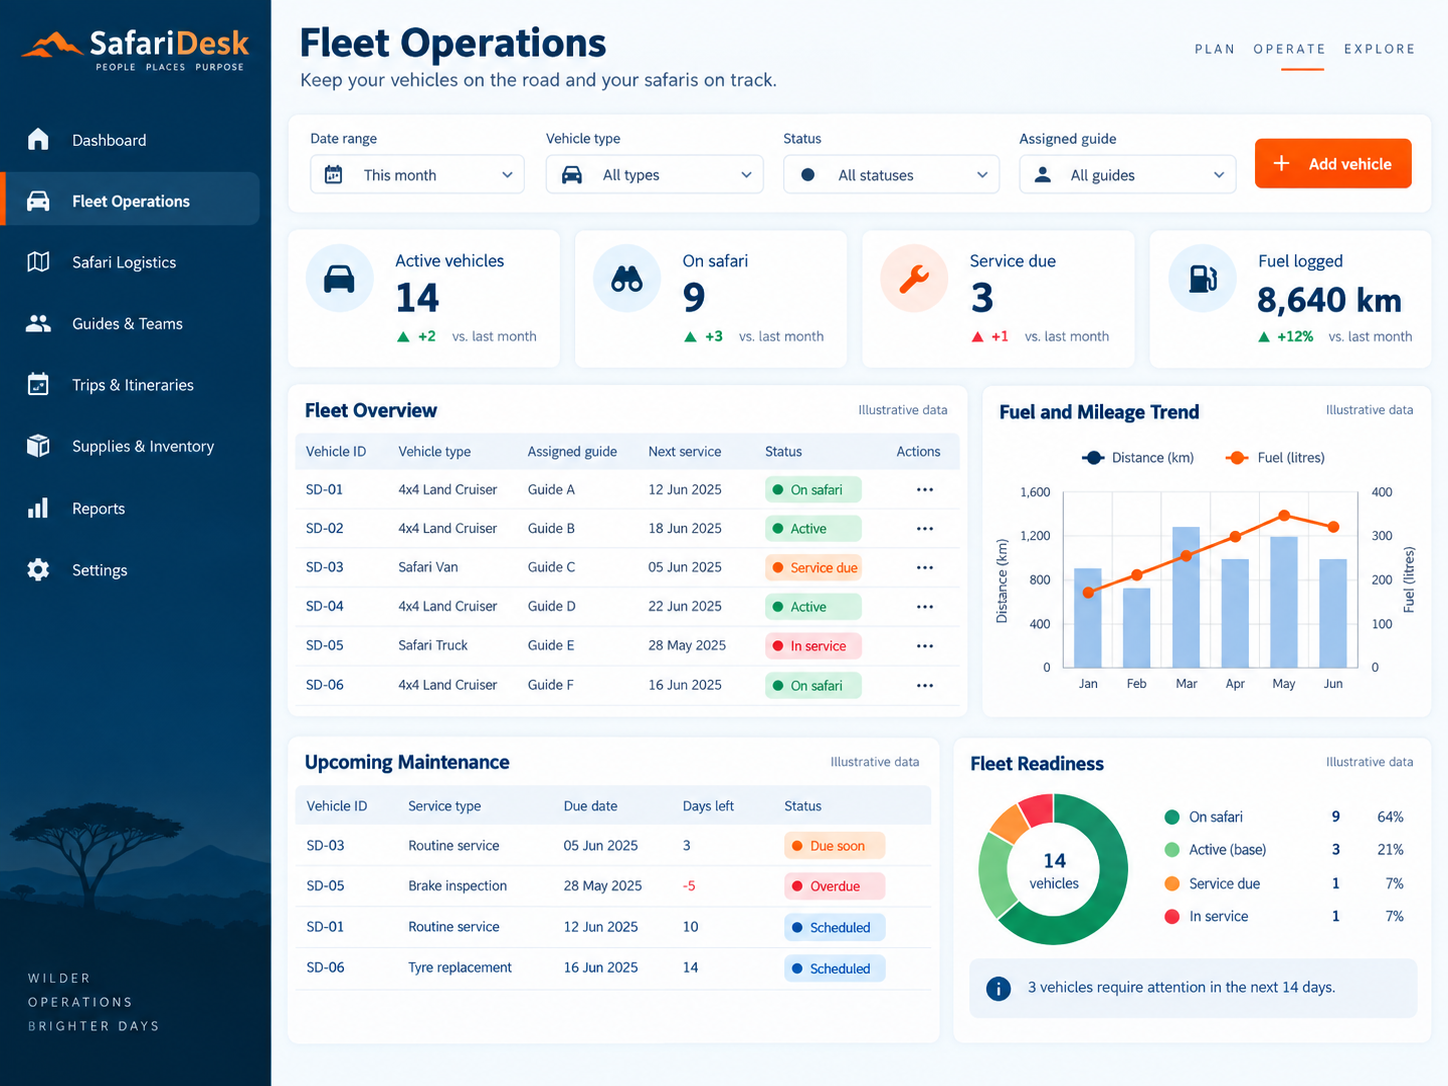Open Trips & Itineraries from sidebar
This screenshot has width=1448, height=1086.
point(132,385)
